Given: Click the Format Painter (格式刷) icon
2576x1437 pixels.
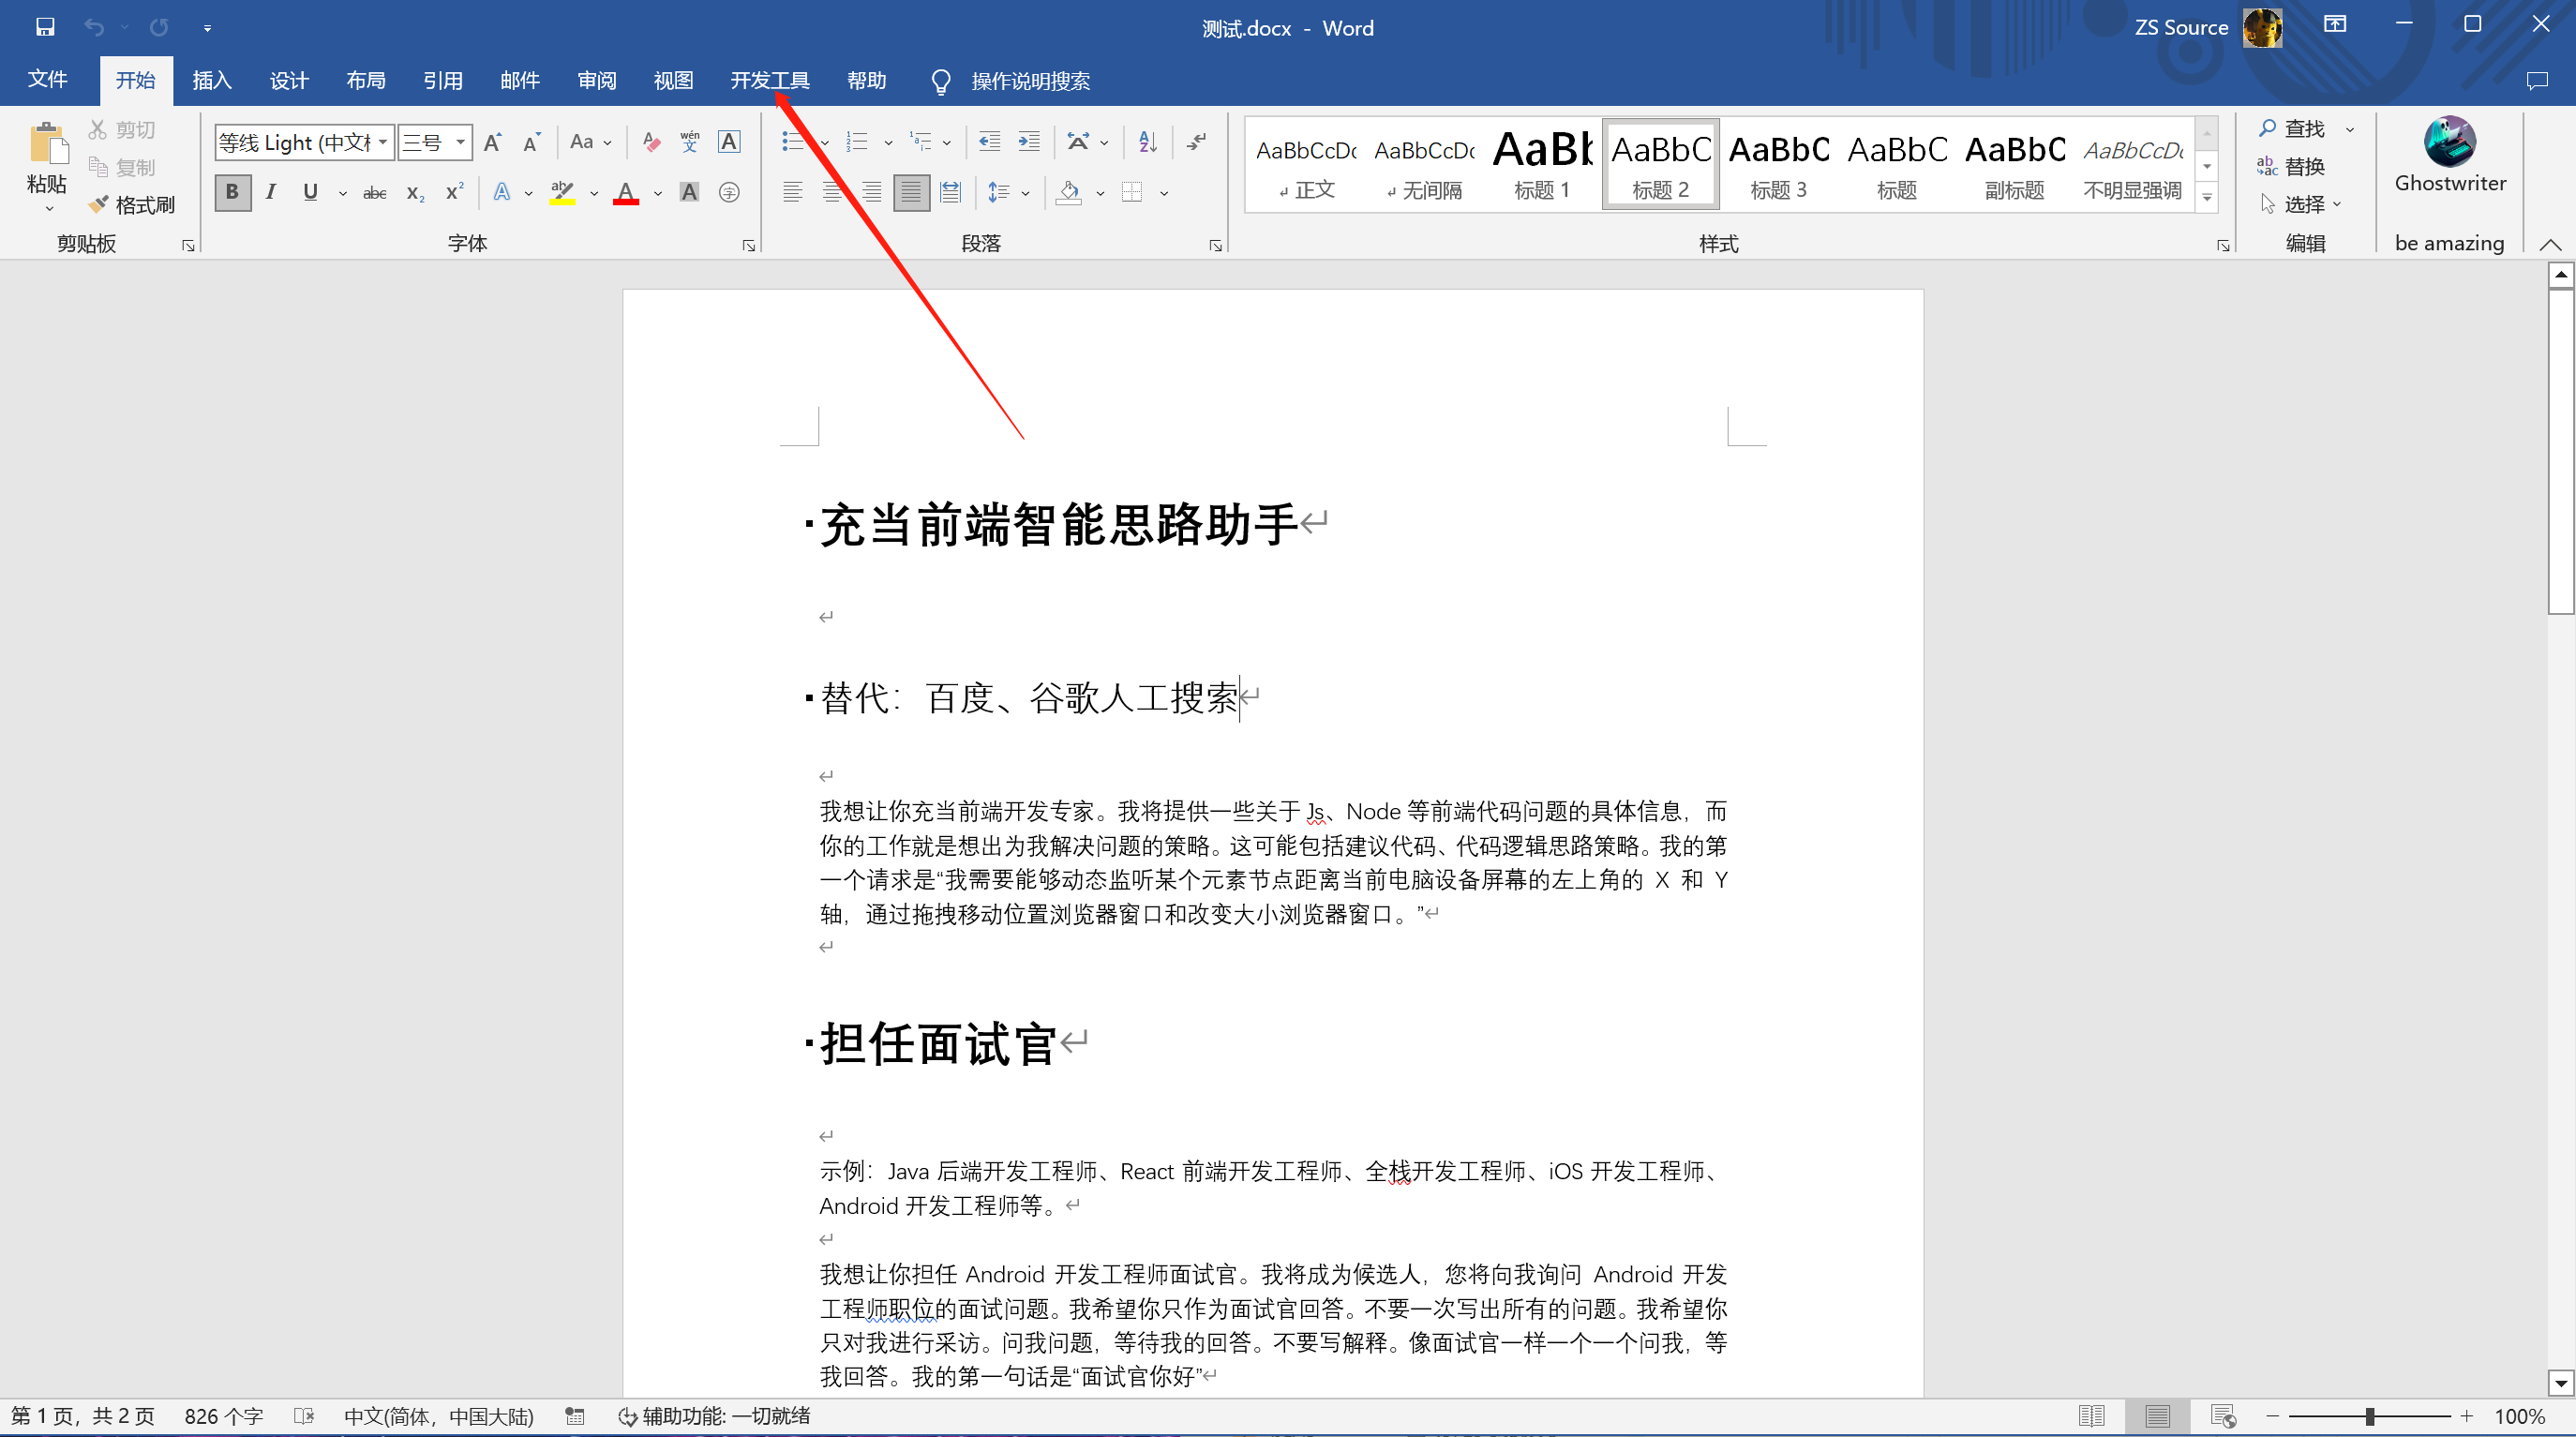Looking at the screenshot, I should [99, 205].
